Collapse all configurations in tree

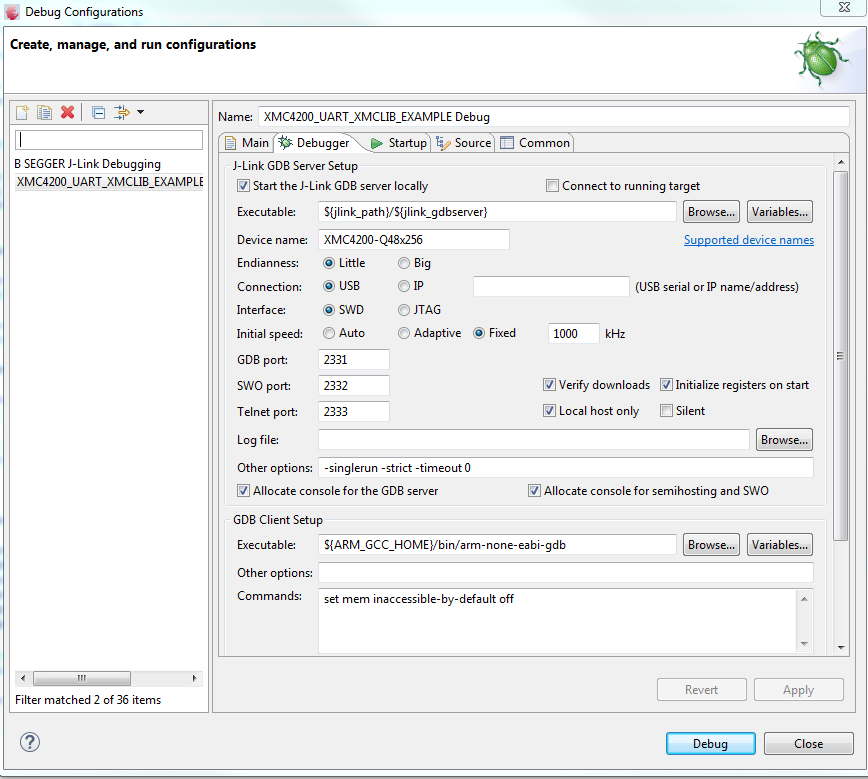click(x=99, y=113)
